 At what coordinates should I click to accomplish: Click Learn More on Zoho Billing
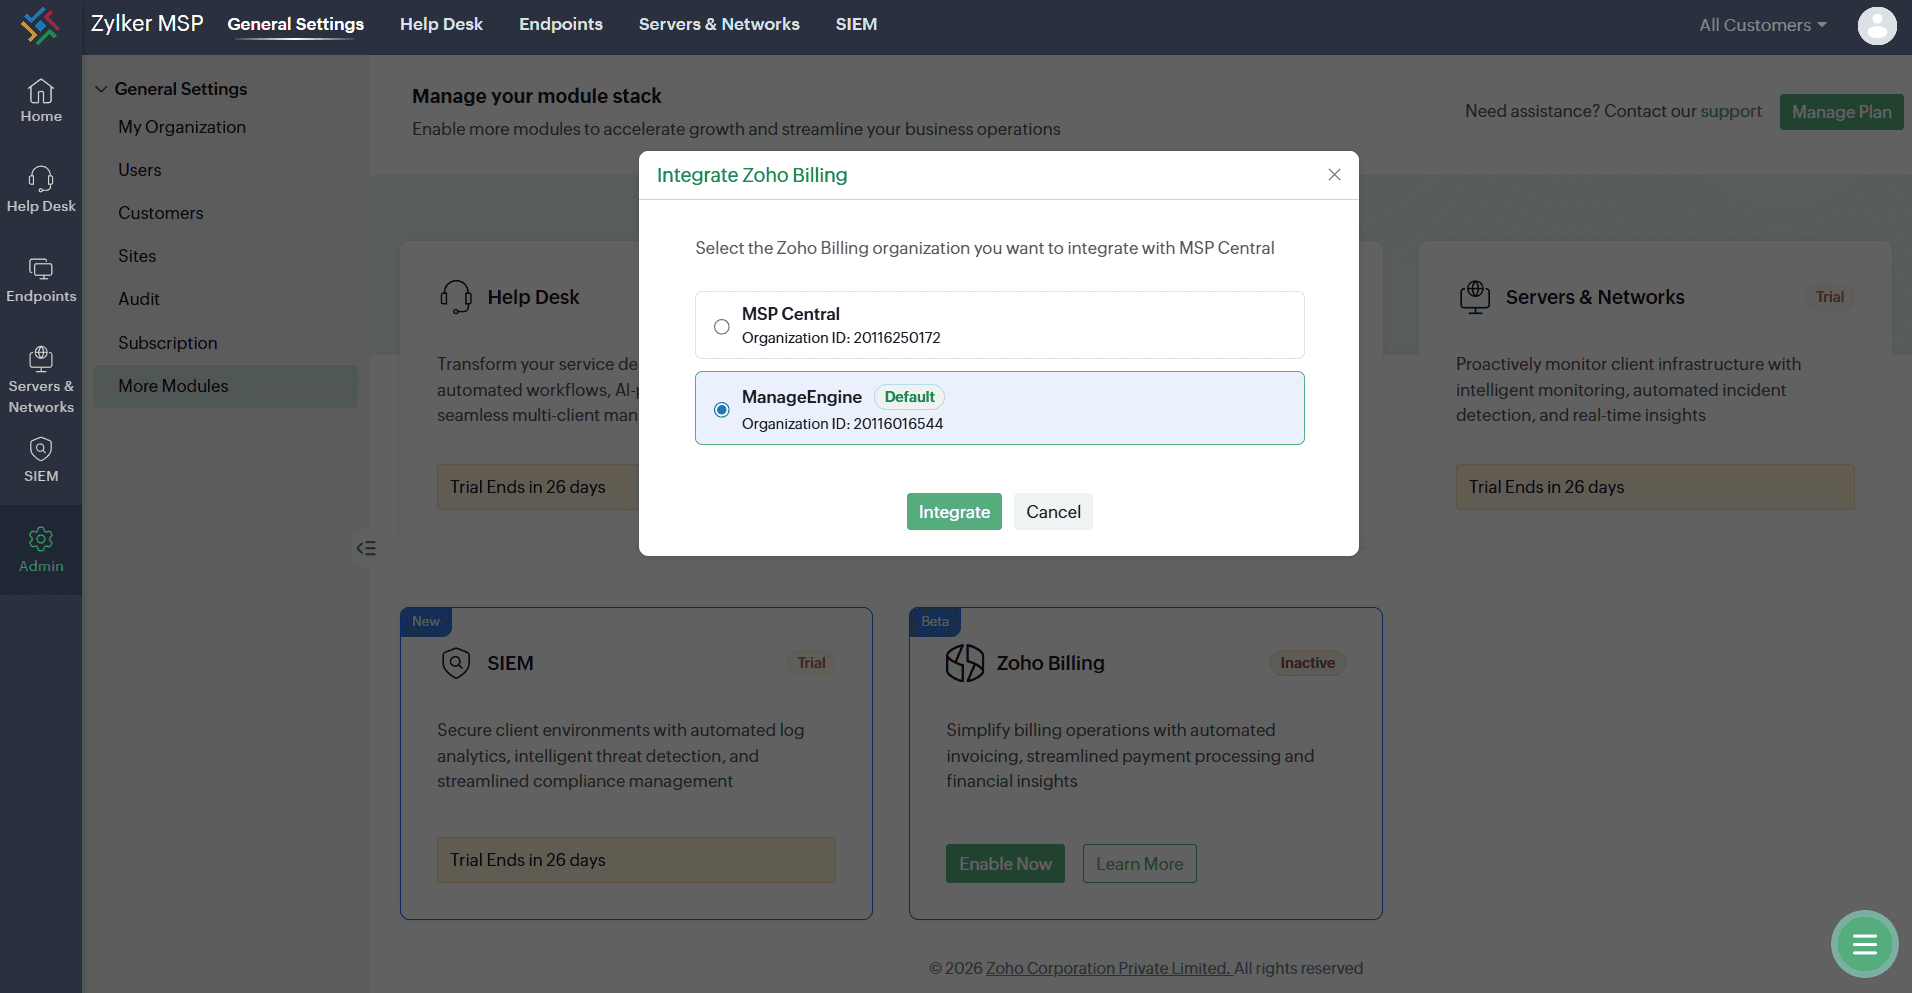click(x=1139, y=864)
